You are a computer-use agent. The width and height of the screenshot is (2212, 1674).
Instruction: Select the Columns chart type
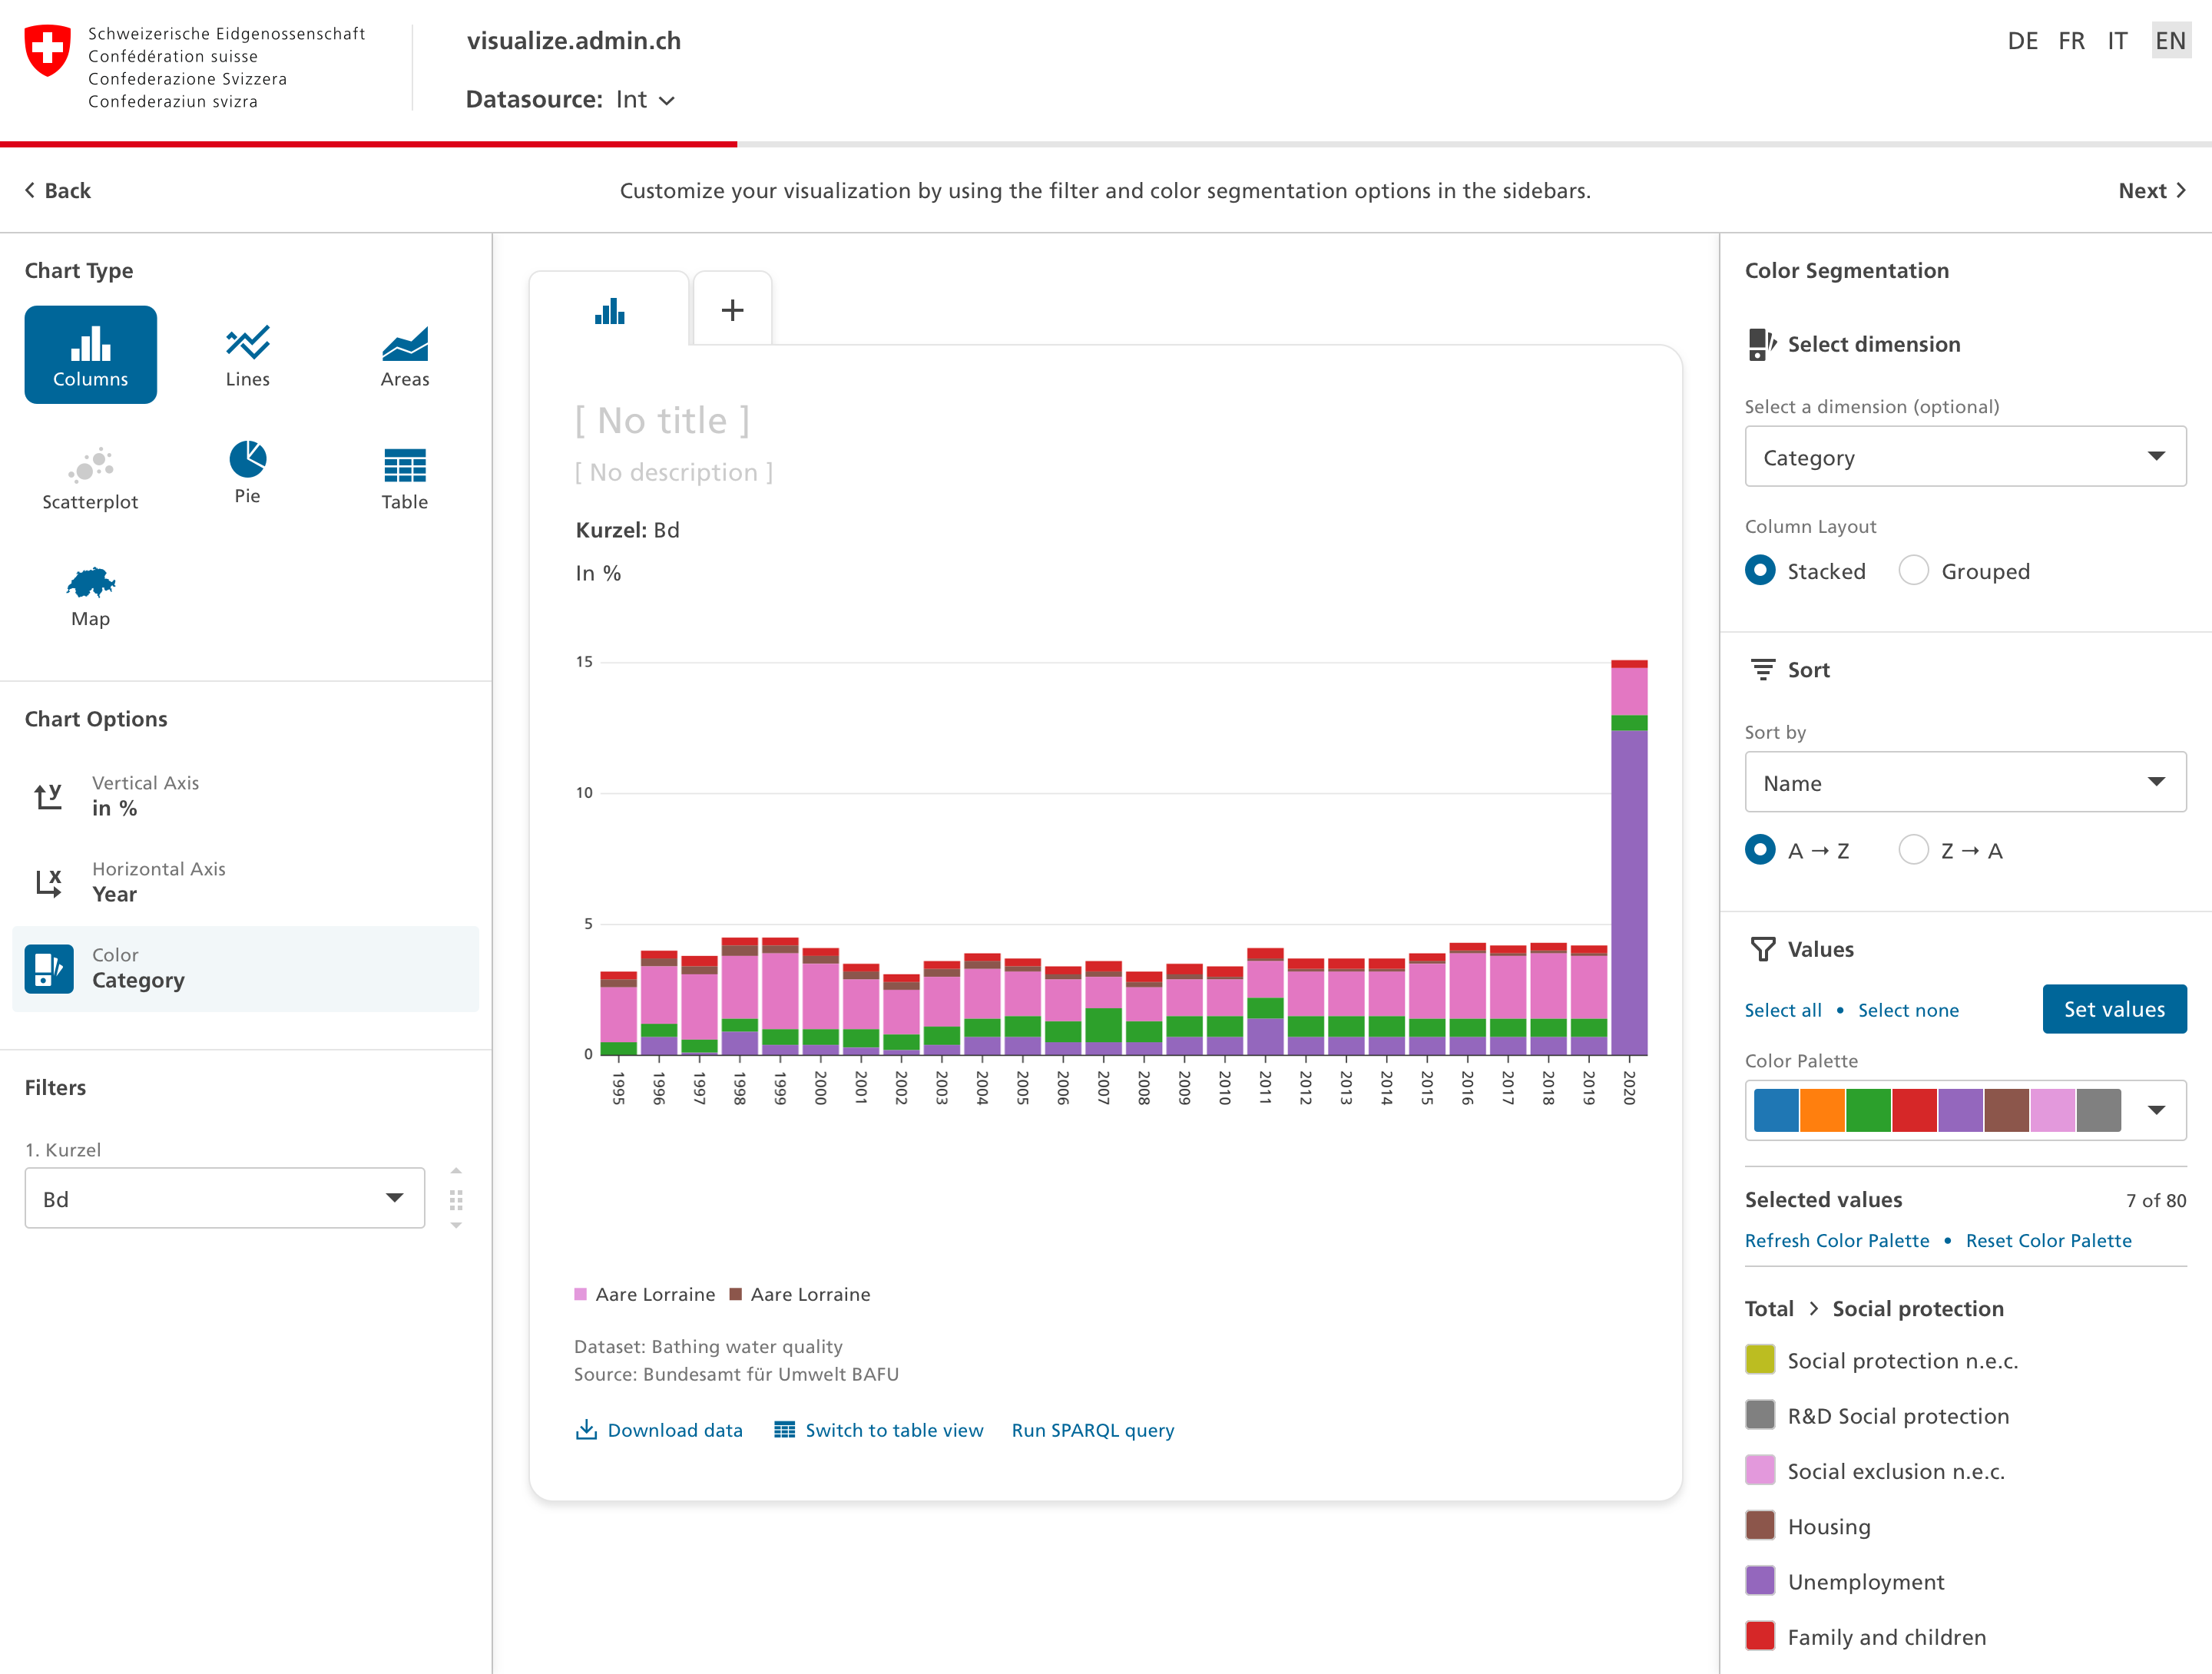90,355
